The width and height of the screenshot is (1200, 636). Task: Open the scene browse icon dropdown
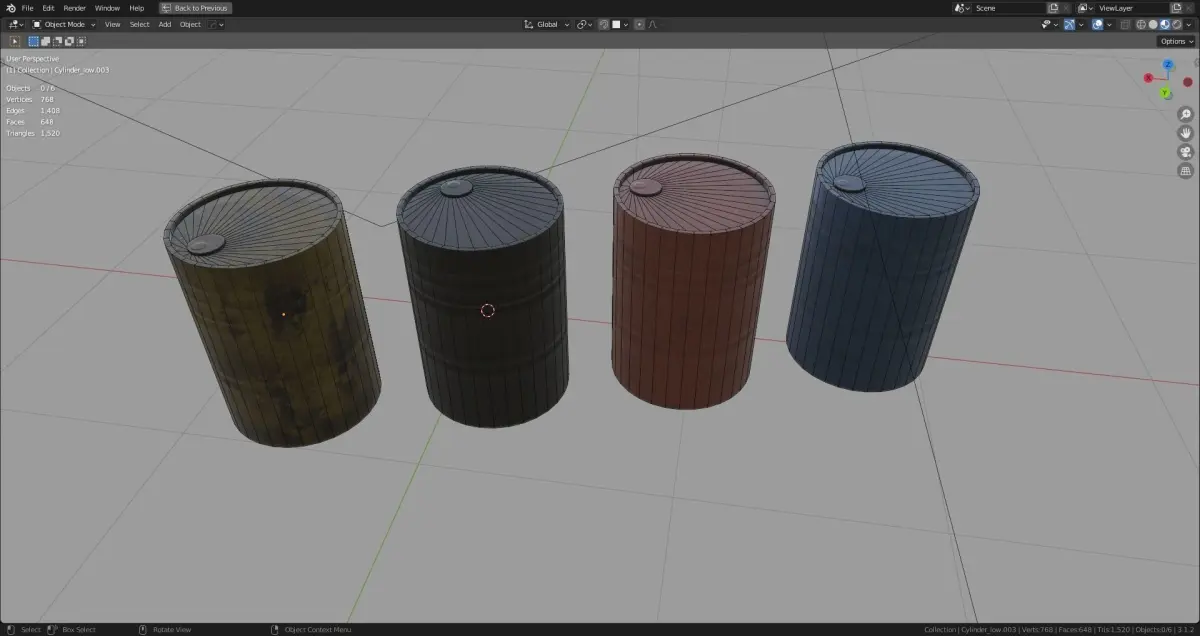pyautogui.click(x=962, y=8)
